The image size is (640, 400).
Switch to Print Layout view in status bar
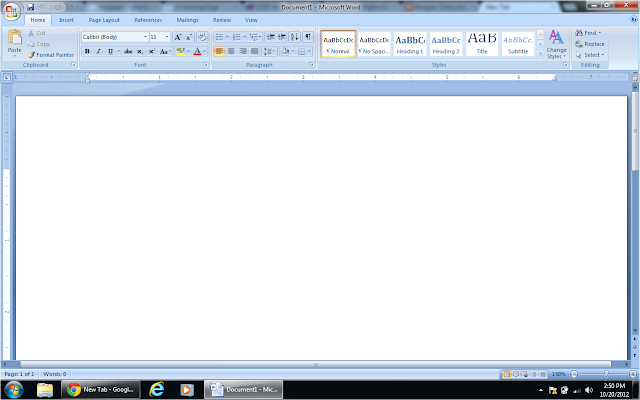(507, 374)
